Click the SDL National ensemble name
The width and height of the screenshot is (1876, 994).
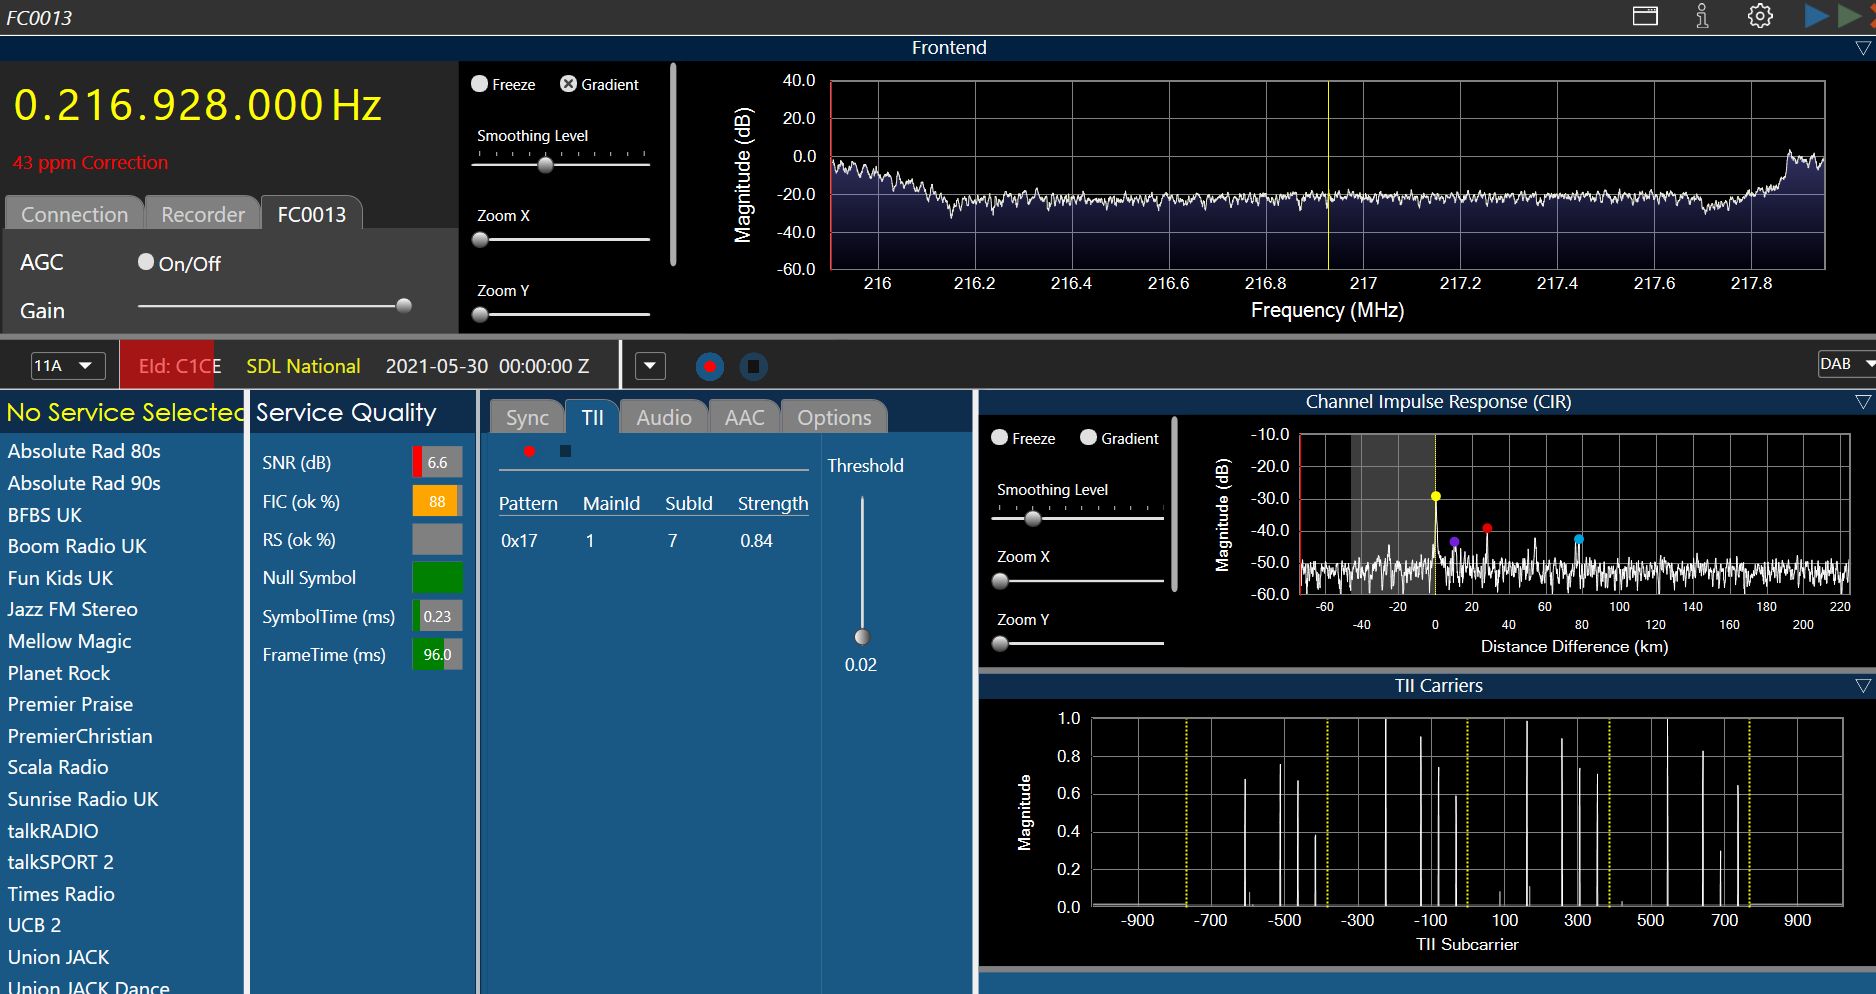303,366
